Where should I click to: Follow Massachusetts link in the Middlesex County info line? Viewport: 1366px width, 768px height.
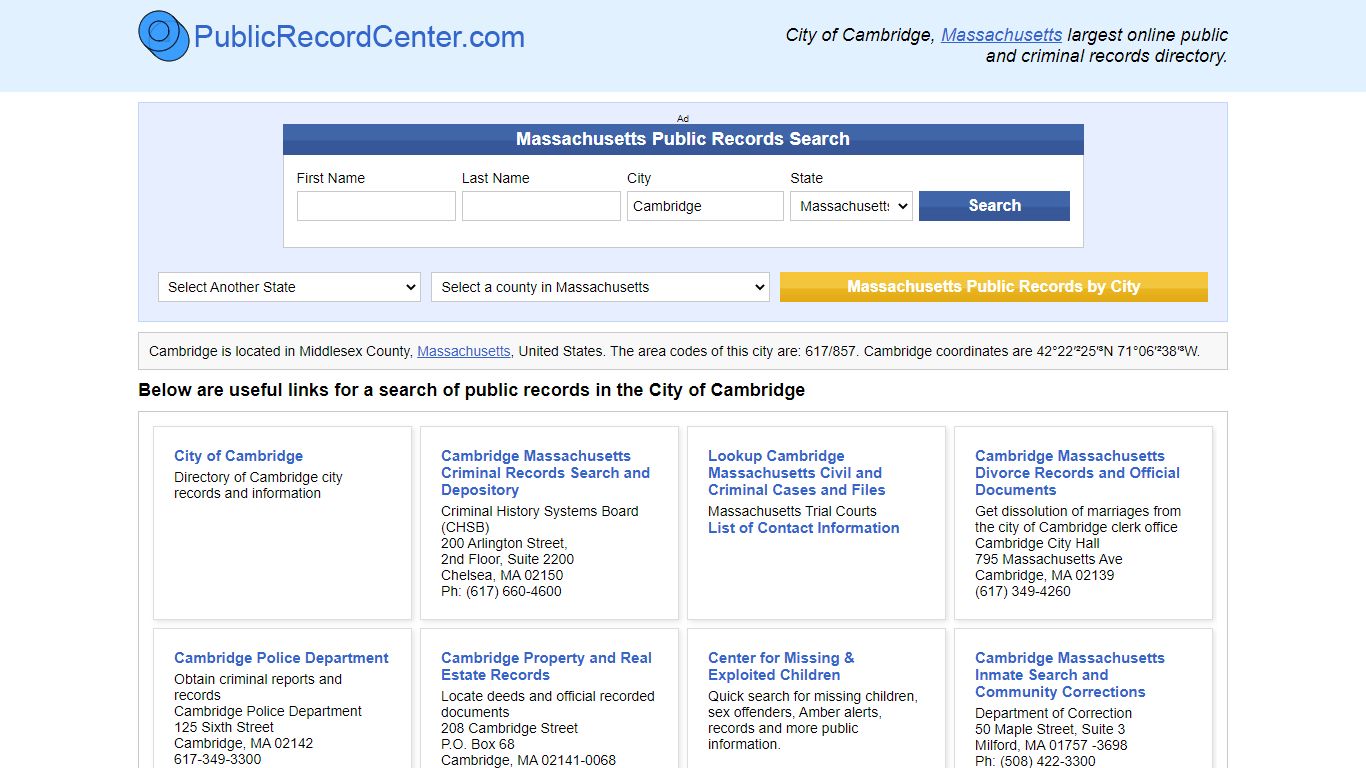pos(464,351)
